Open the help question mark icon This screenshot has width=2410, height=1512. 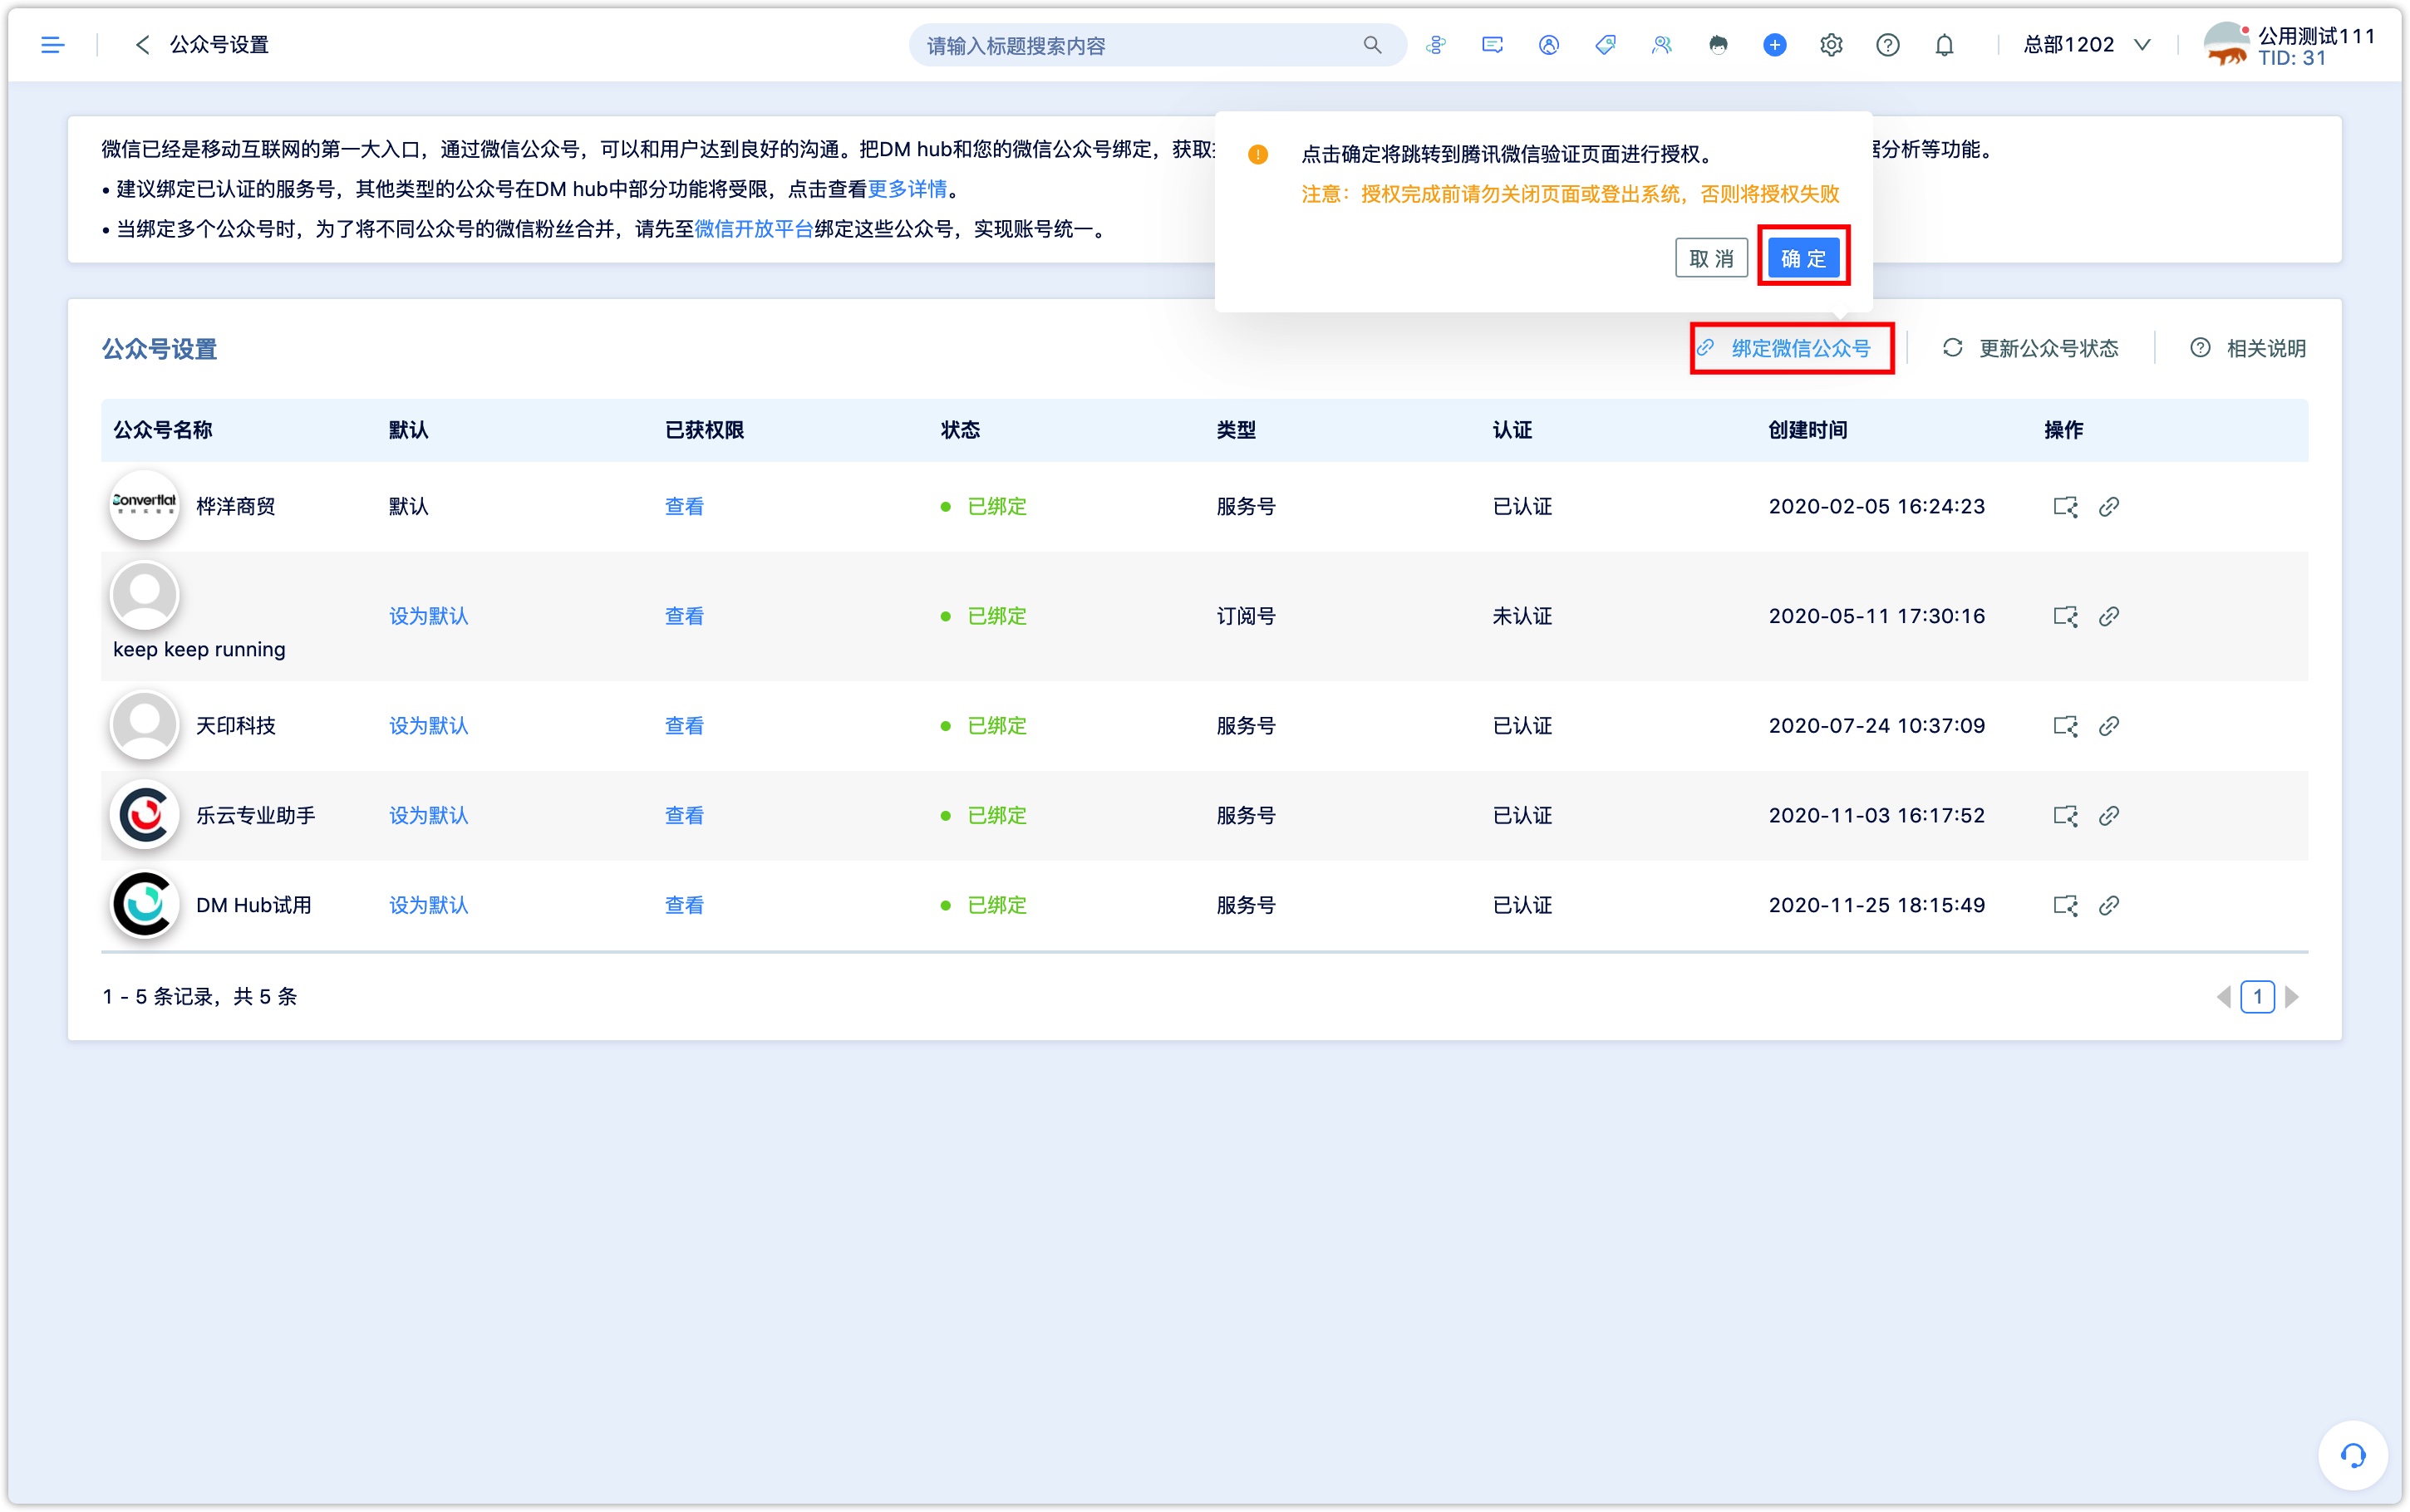[1887, 45]
